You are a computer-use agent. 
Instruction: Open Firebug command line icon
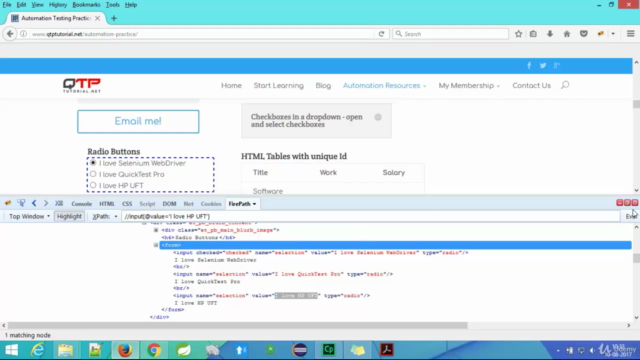point(59,203)
